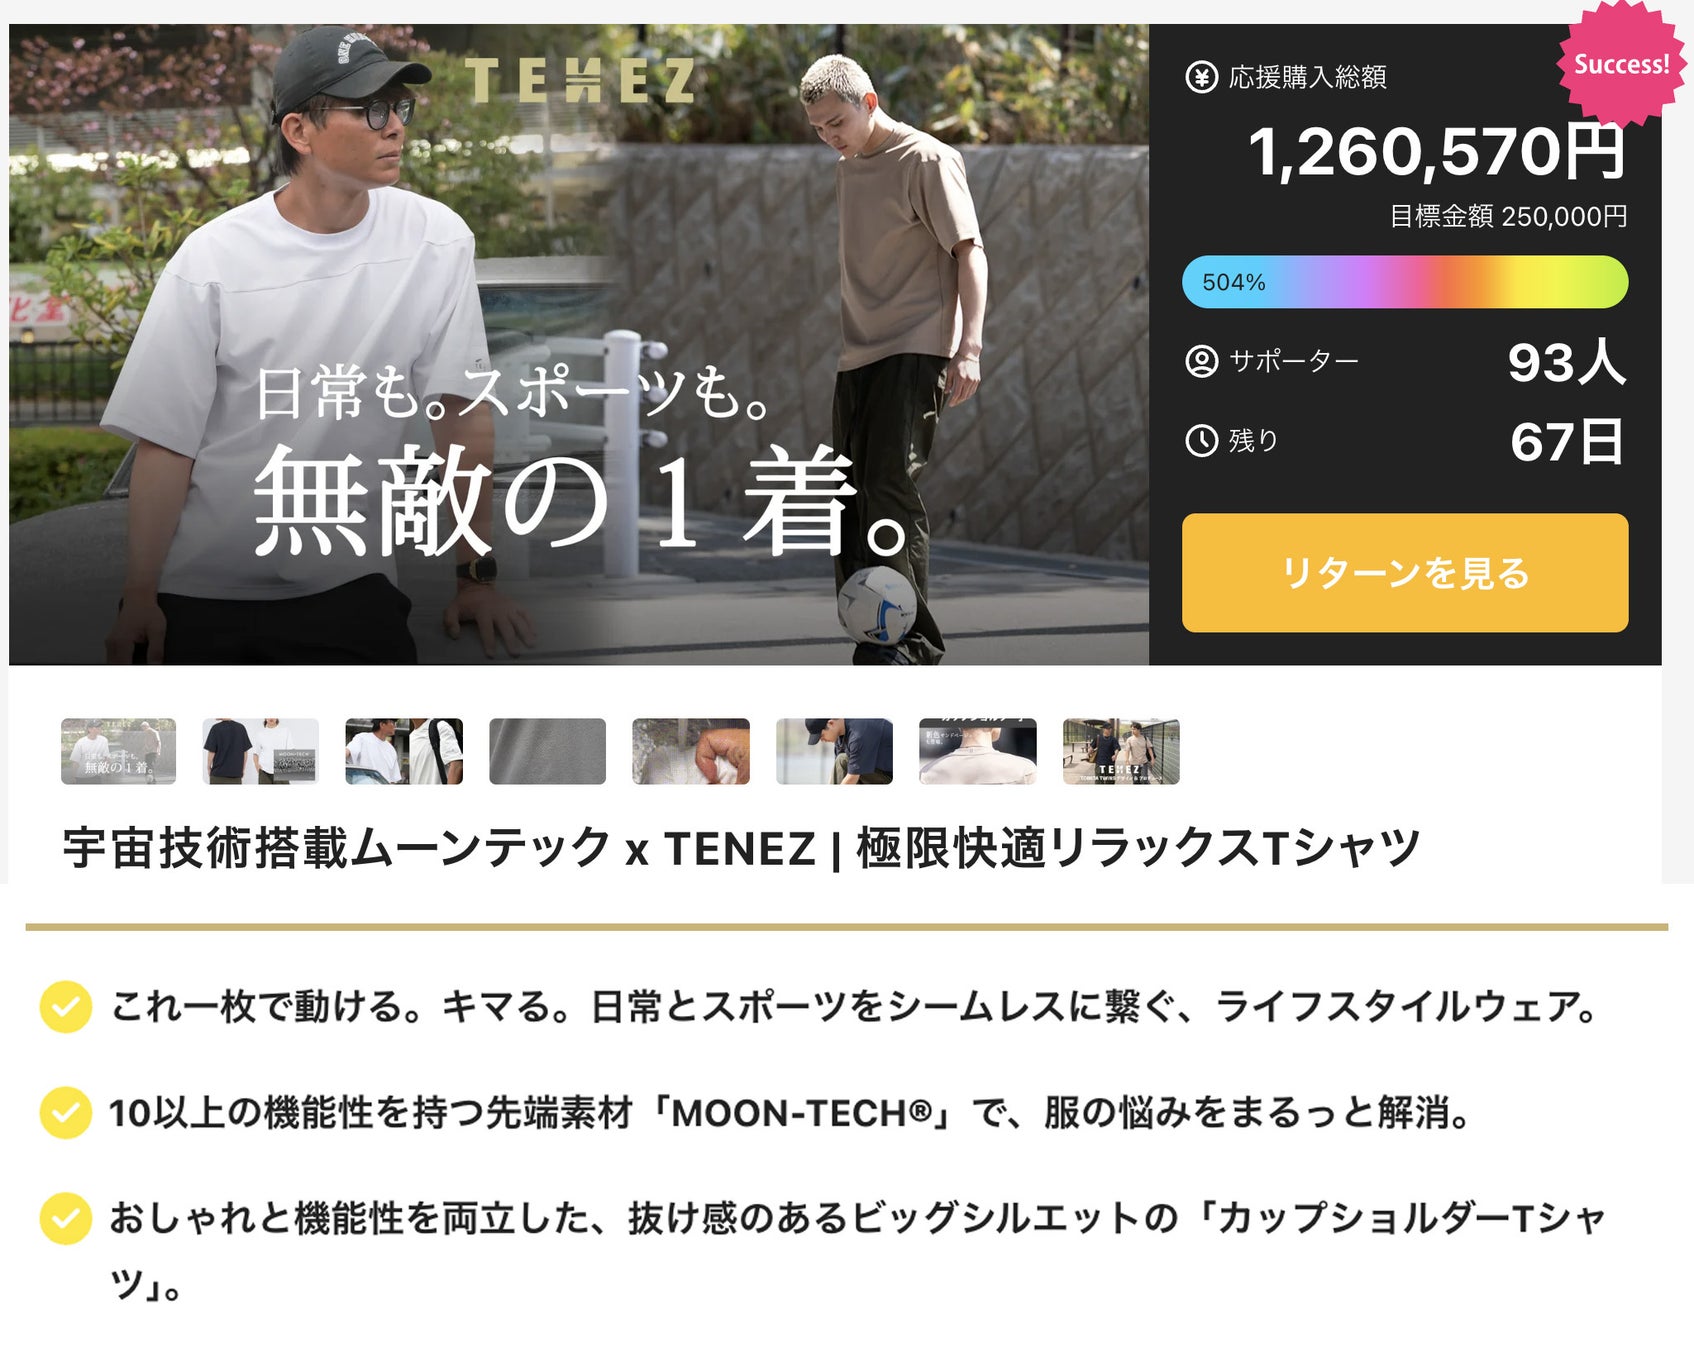Select the thumbnail of man in navy shirt

(835, 751)
